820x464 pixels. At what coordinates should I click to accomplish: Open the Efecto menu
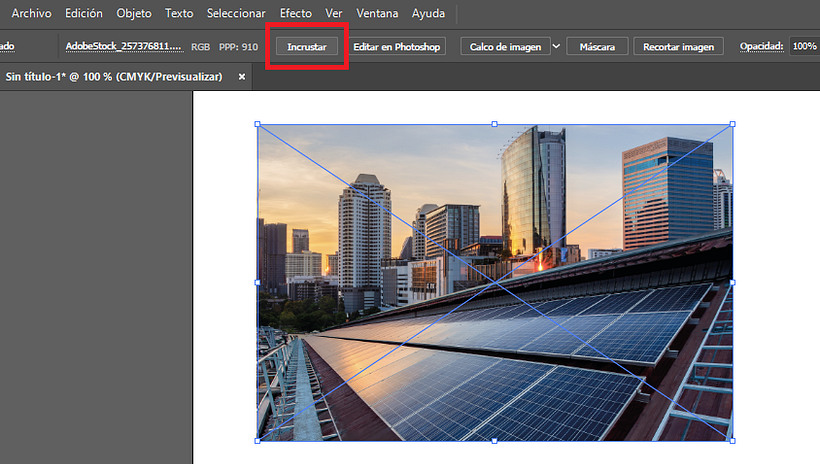[295, 14]
